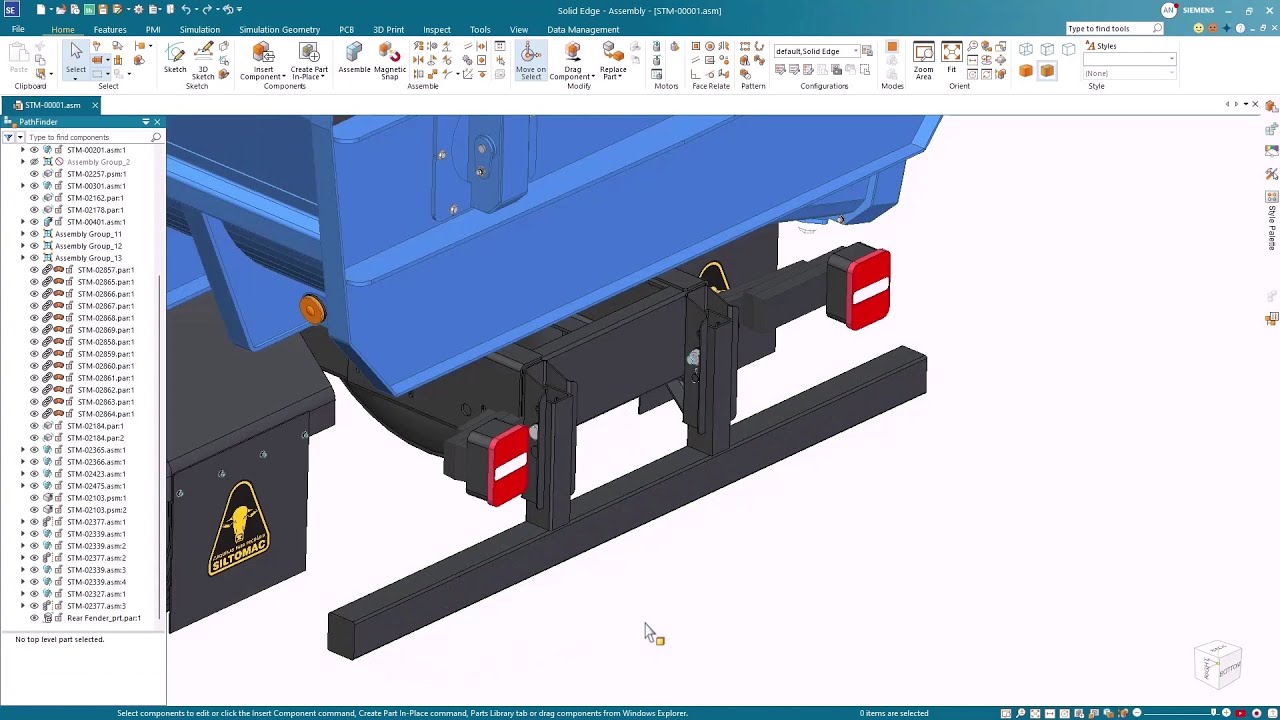Click the wireframe cube display icon
The image size is (1280, 720).
[x=1026, y=49]
